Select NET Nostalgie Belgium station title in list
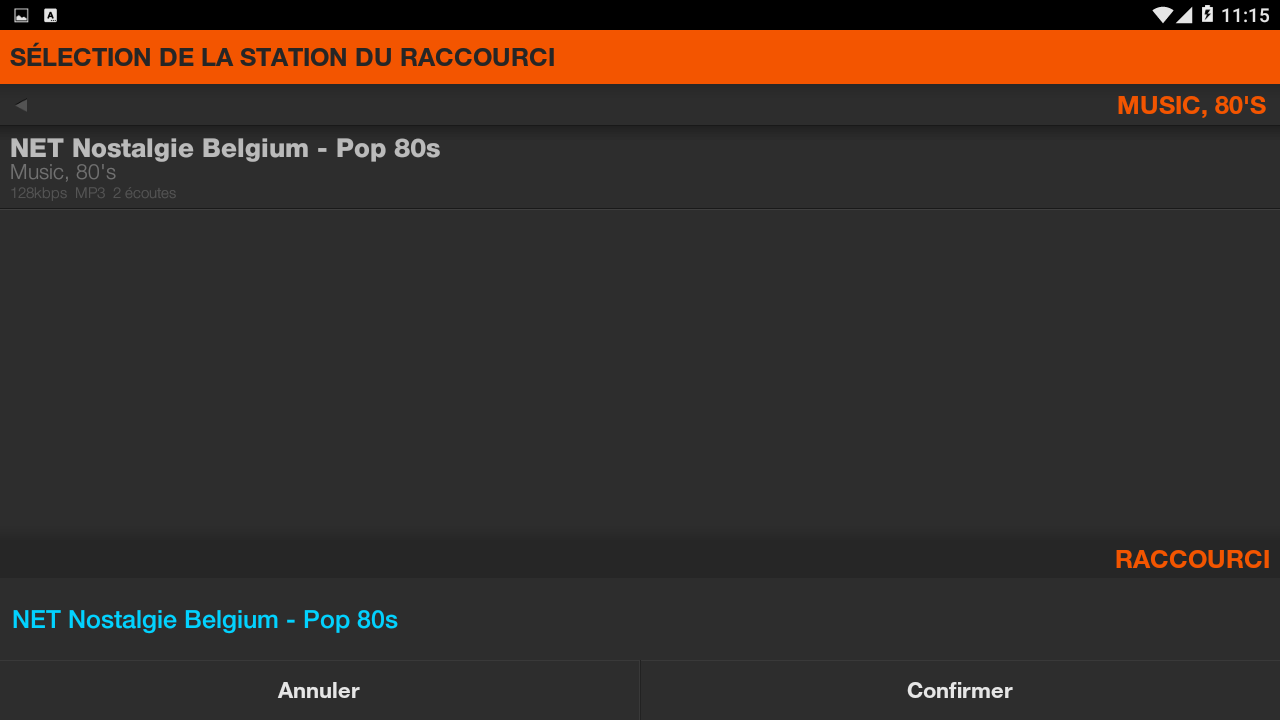1280x720 pixels. click(x=225, y=148)
